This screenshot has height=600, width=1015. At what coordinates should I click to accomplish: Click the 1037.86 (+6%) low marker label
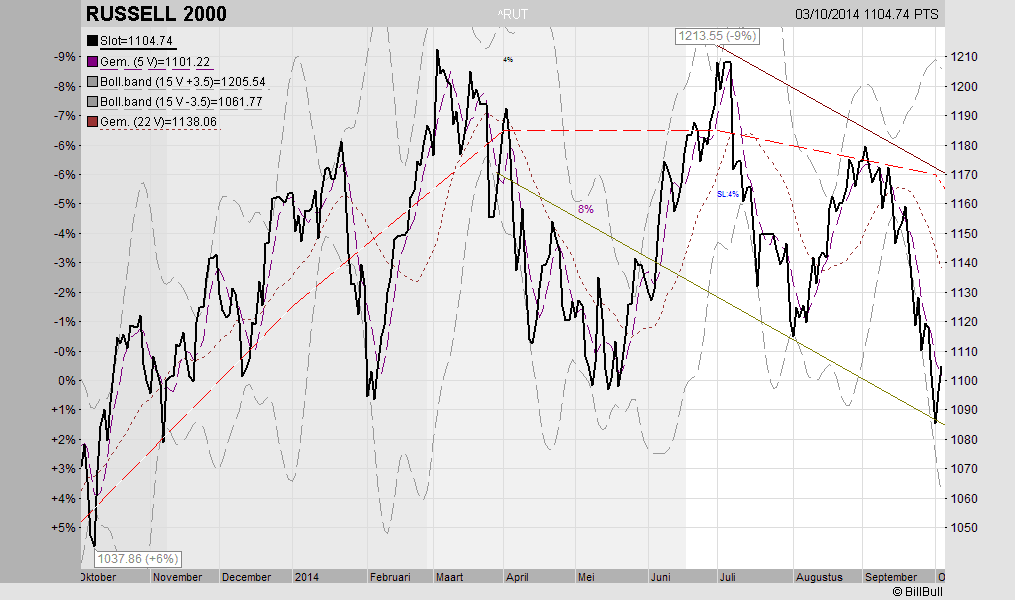[x=137, y=558]
